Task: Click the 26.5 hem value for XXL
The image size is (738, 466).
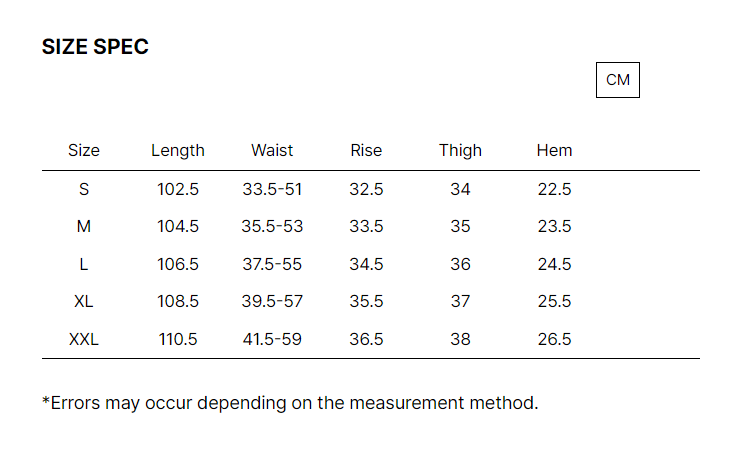Action: pyautogui.click(x=554, y=340)
